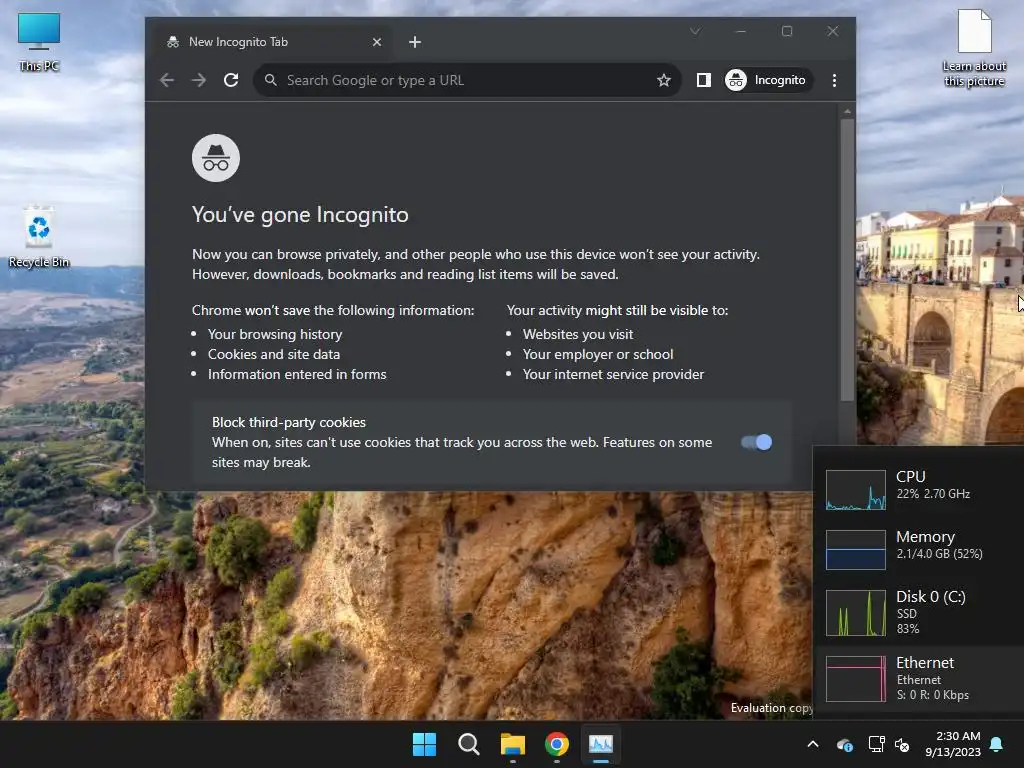Screen dimensions: 1024x768
Task: Focus the Search Google or type a URL box
Action: (467, 80)
